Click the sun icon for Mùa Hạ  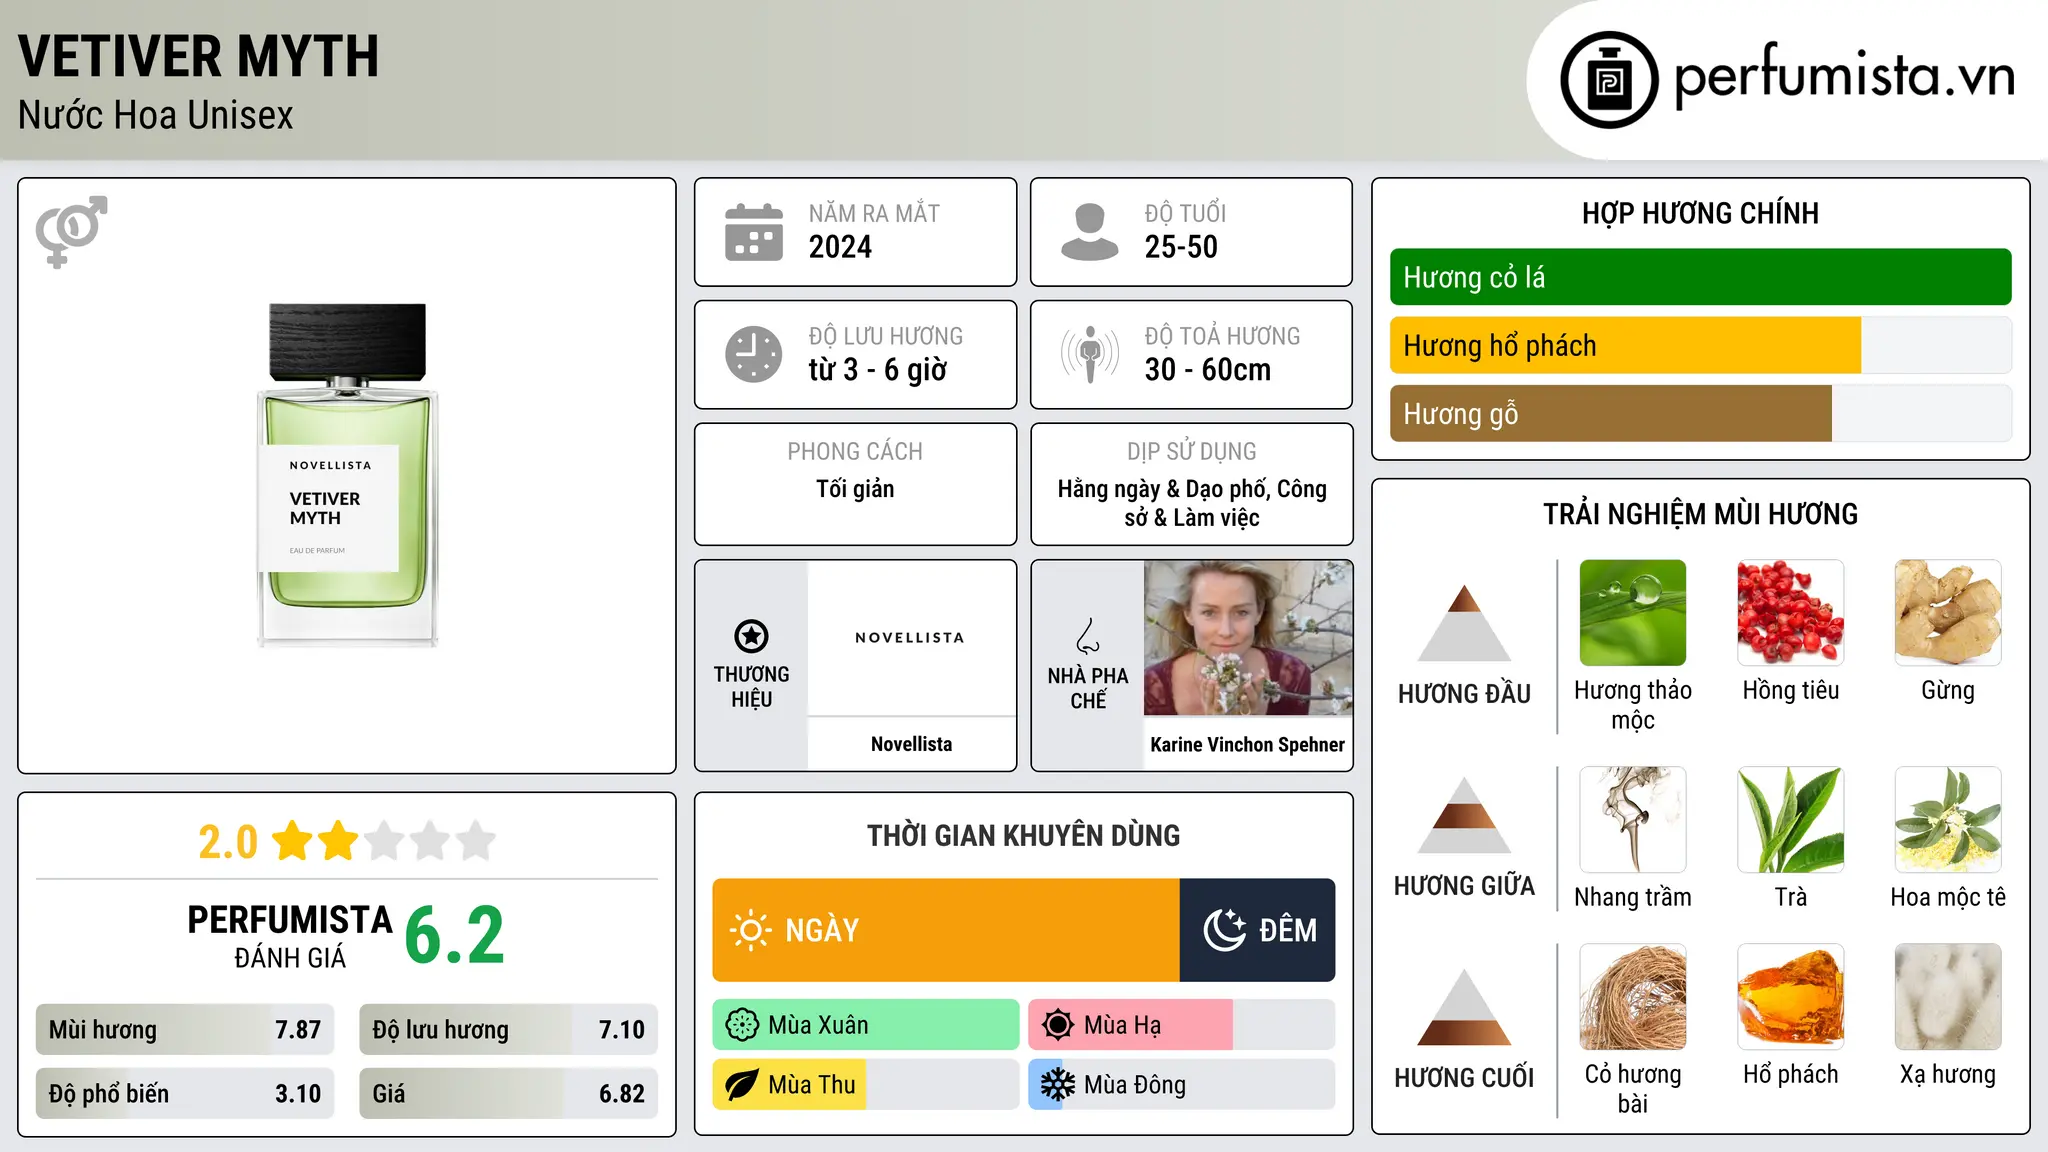coord(1058,1025)
